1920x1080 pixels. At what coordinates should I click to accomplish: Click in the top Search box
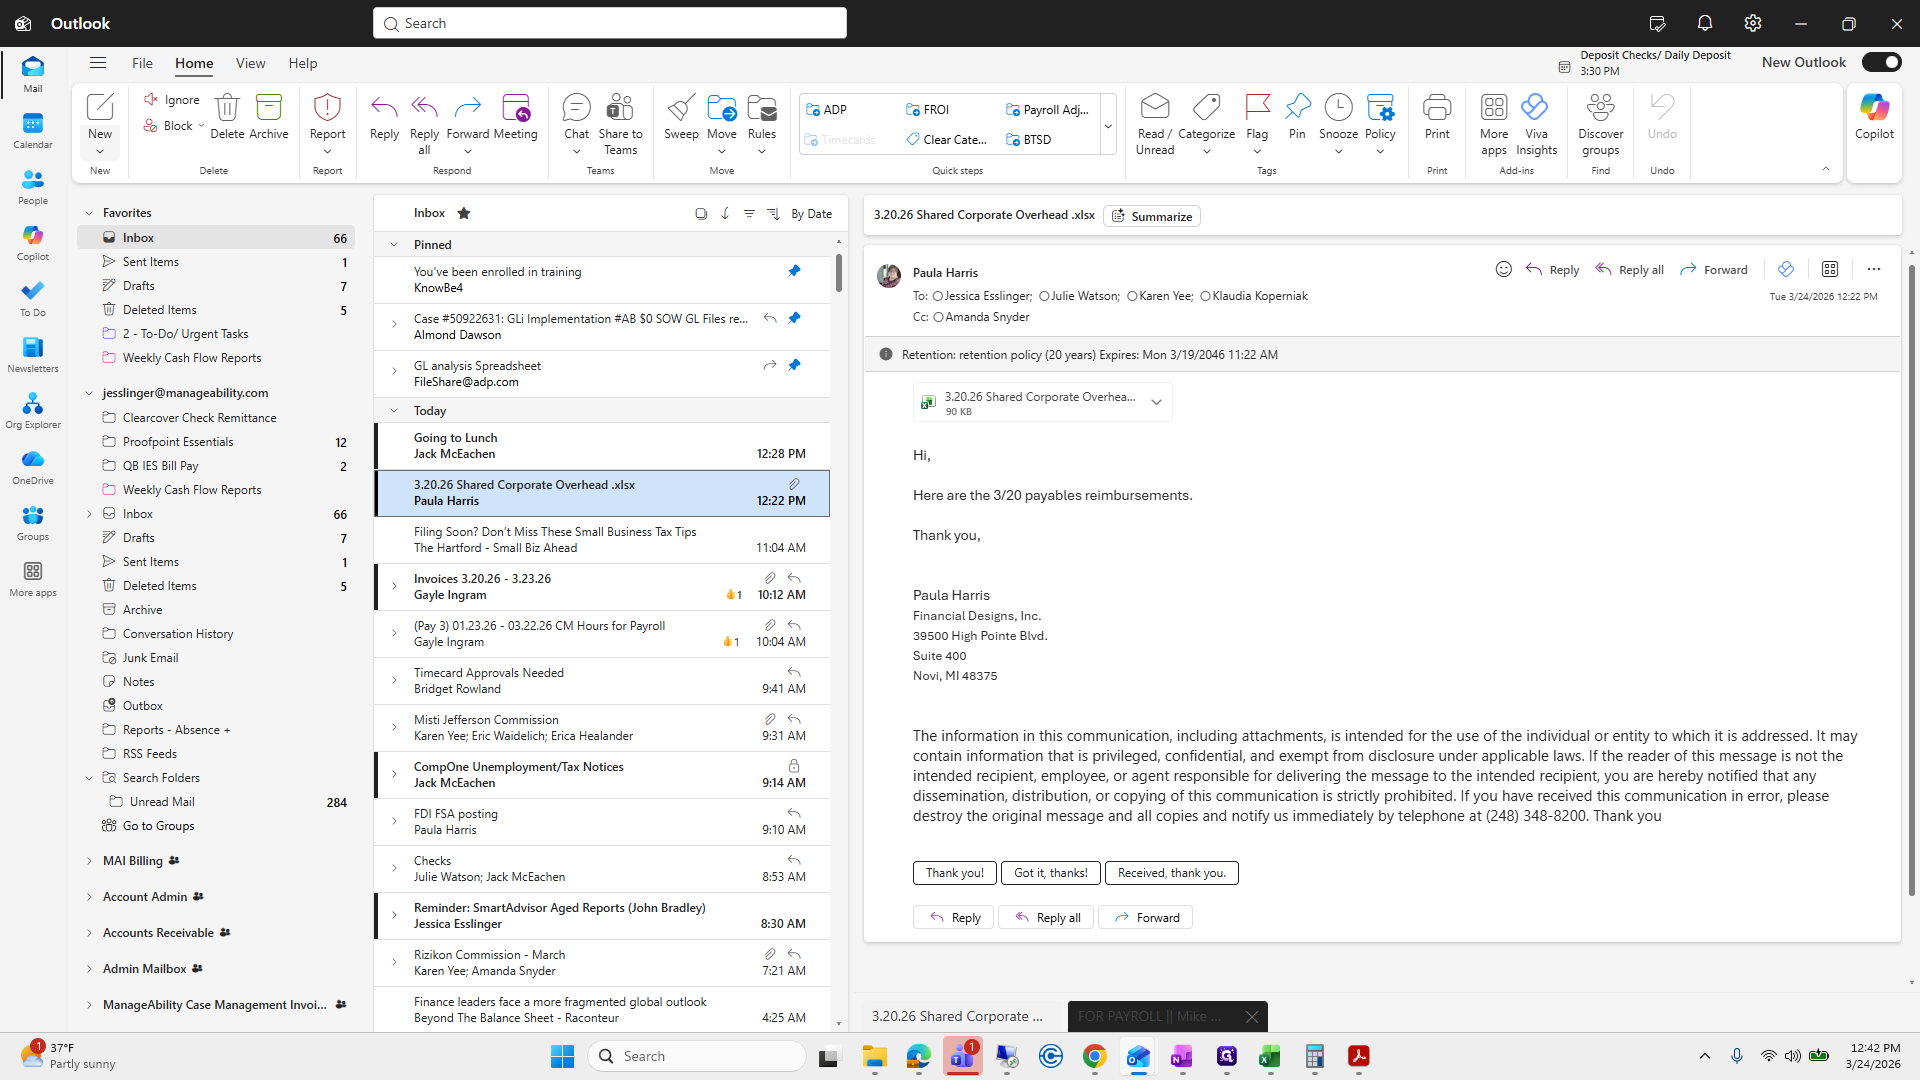pyautogui.click(x=610, y=23)
